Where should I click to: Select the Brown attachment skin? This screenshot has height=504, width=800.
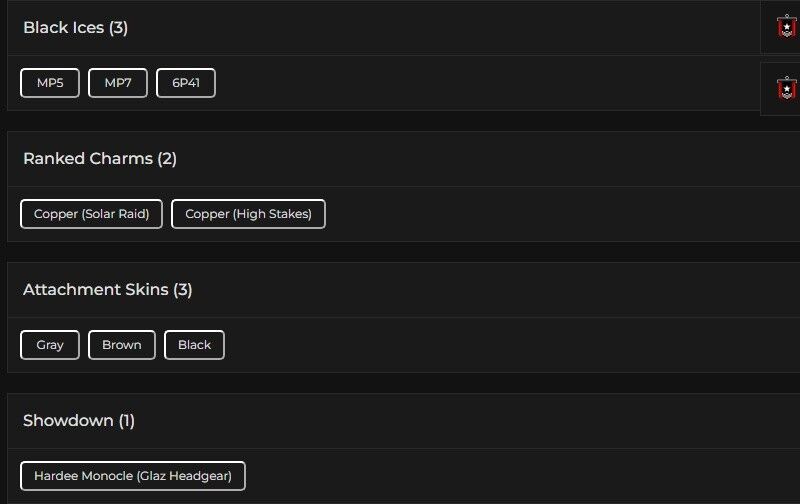122,345
